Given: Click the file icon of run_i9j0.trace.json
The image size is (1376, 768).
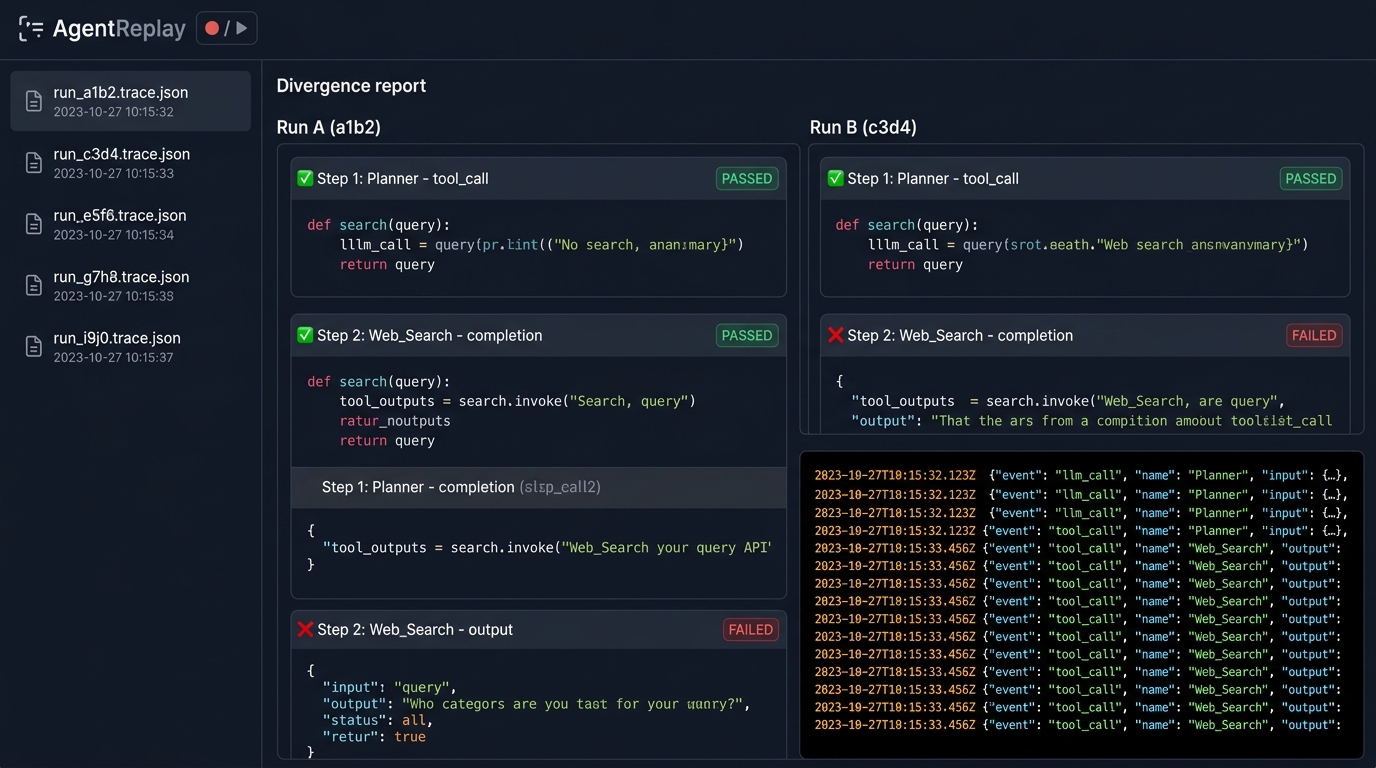Looking at the screenshot, I should [x=34, y=347].
